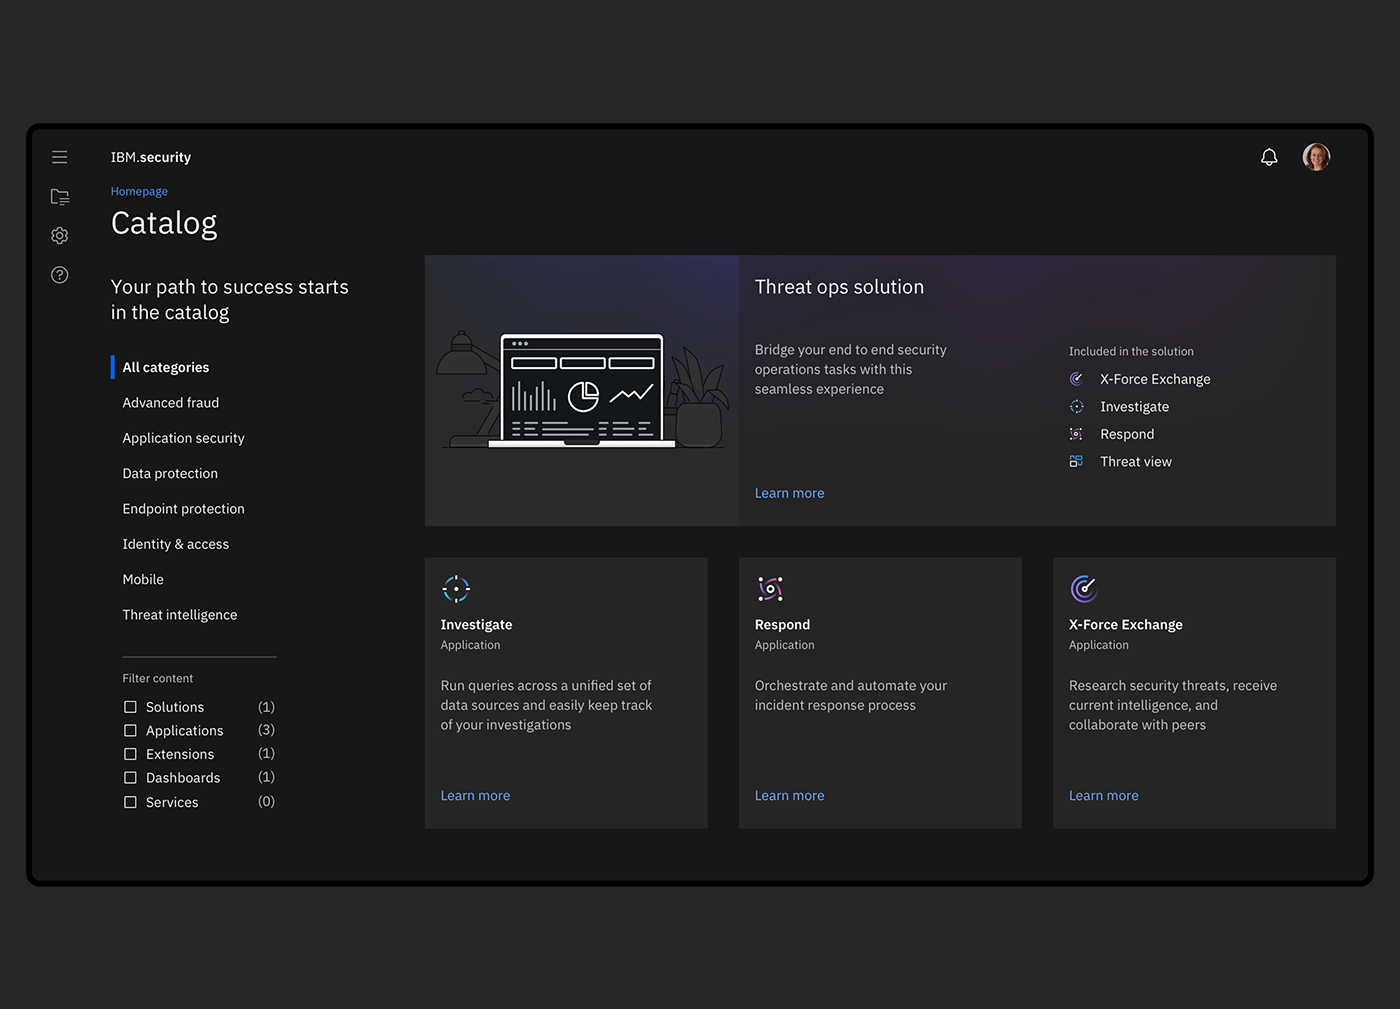Click the Threat ops laptop illustration

[582, 390]
